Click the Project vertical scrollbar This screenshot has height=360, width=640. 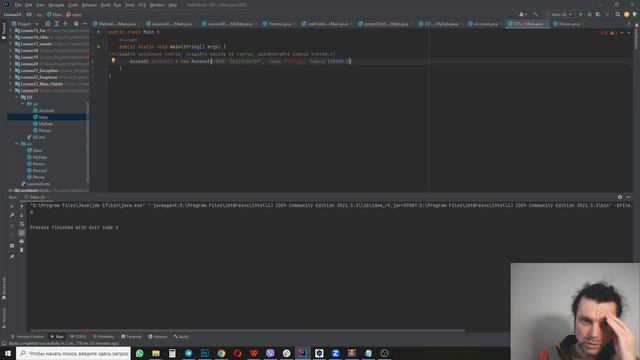tap(88, 141)
